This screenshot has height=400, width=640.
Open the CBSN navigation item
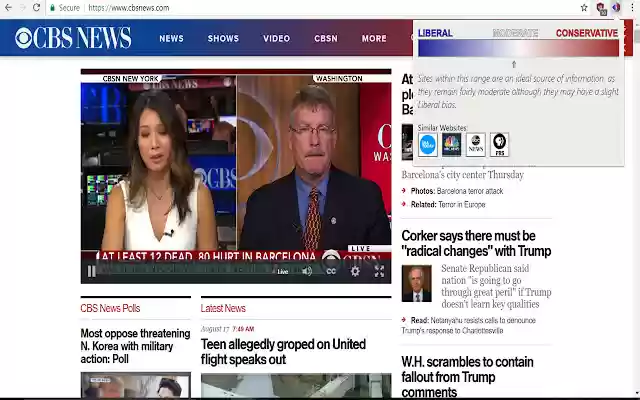coord(326,38)
